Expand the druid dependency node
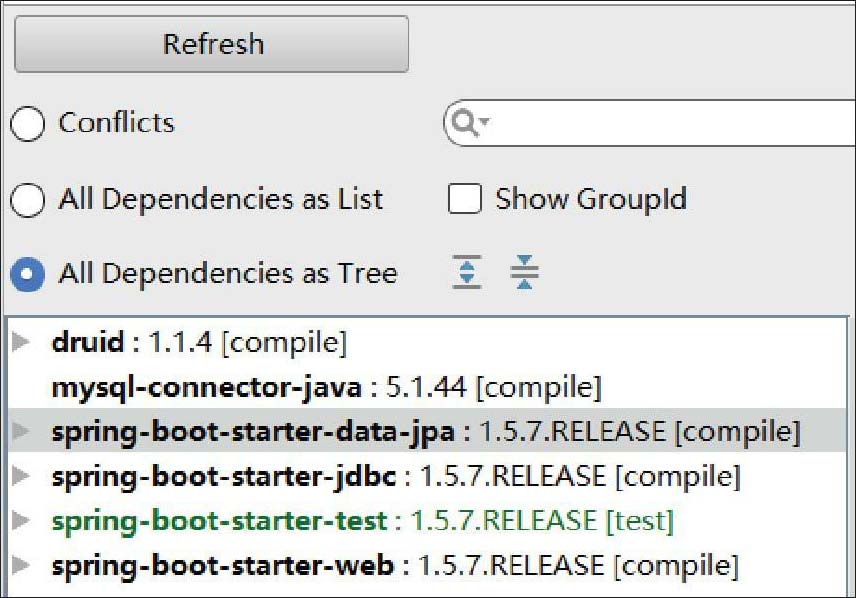Image resolution: width=856 pixels, height=598 pixels. (20, 343)
